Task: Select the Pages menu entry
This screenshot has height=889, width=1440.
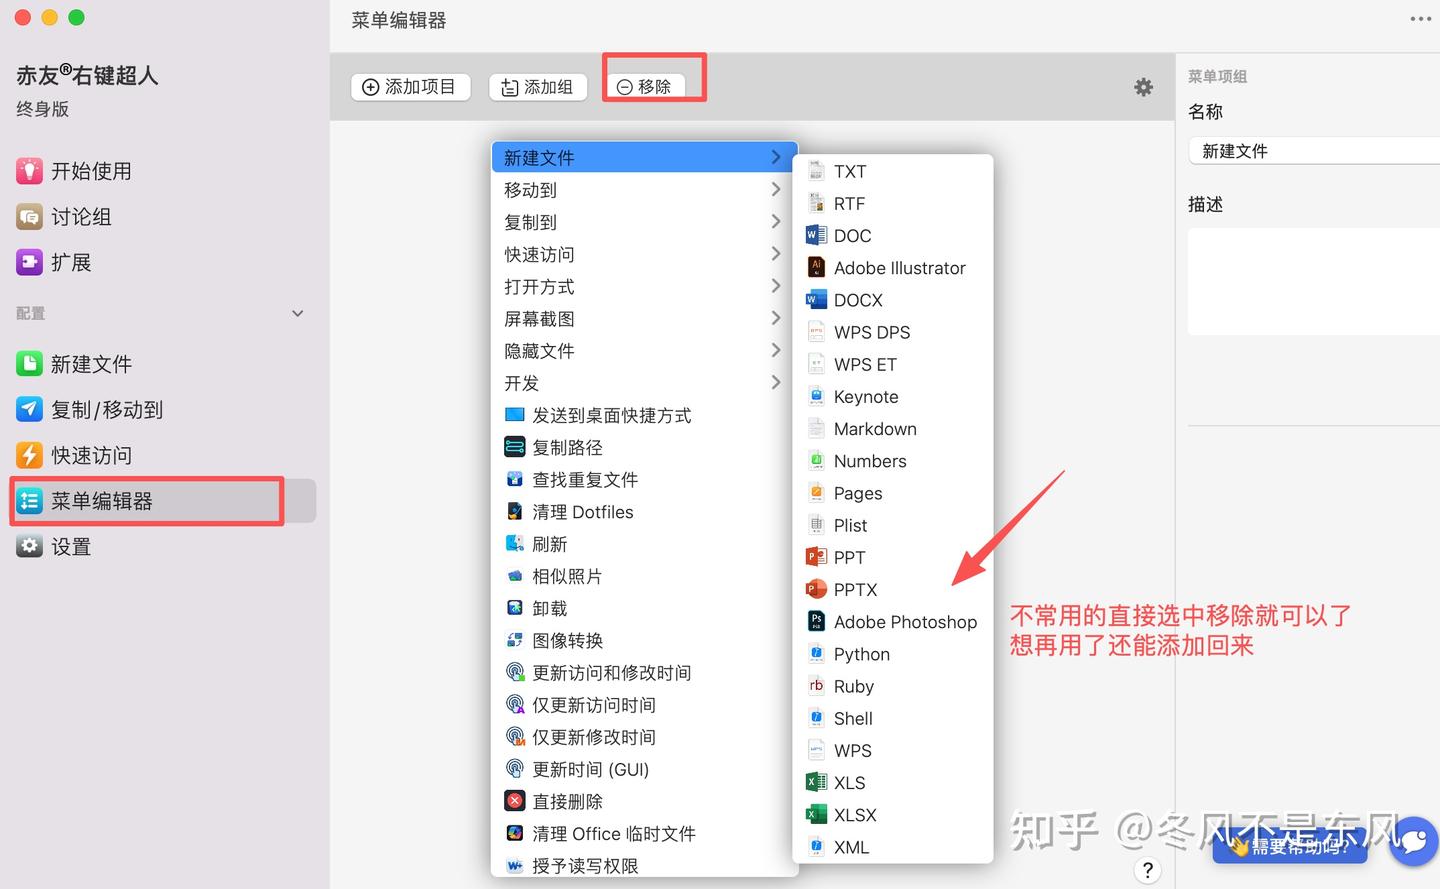Action: click(893, 493)
